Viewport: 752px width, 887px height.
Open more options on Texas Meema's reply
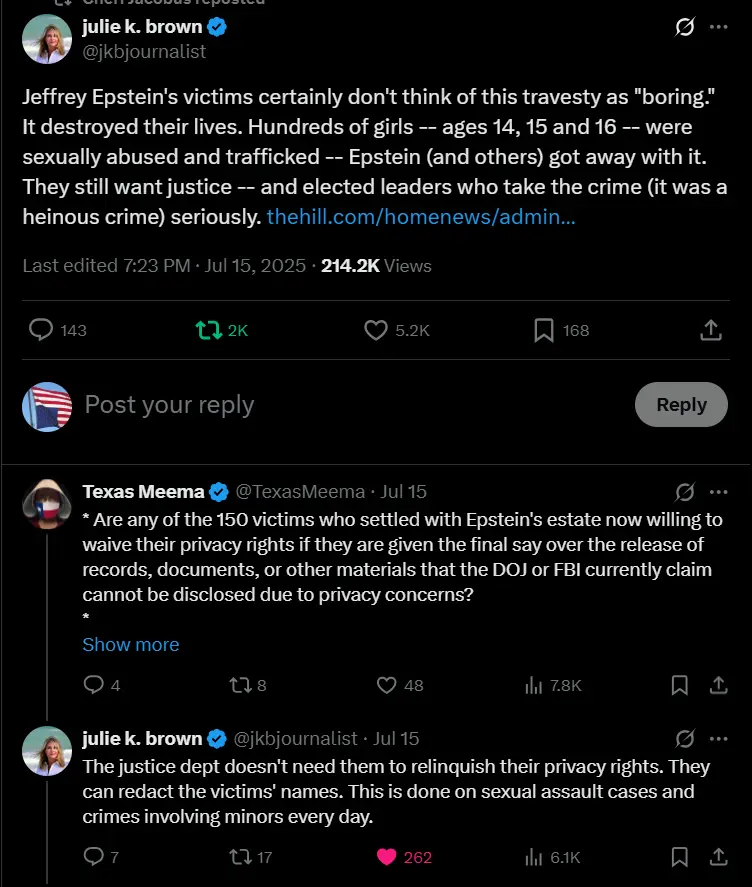tap(718, 491)
